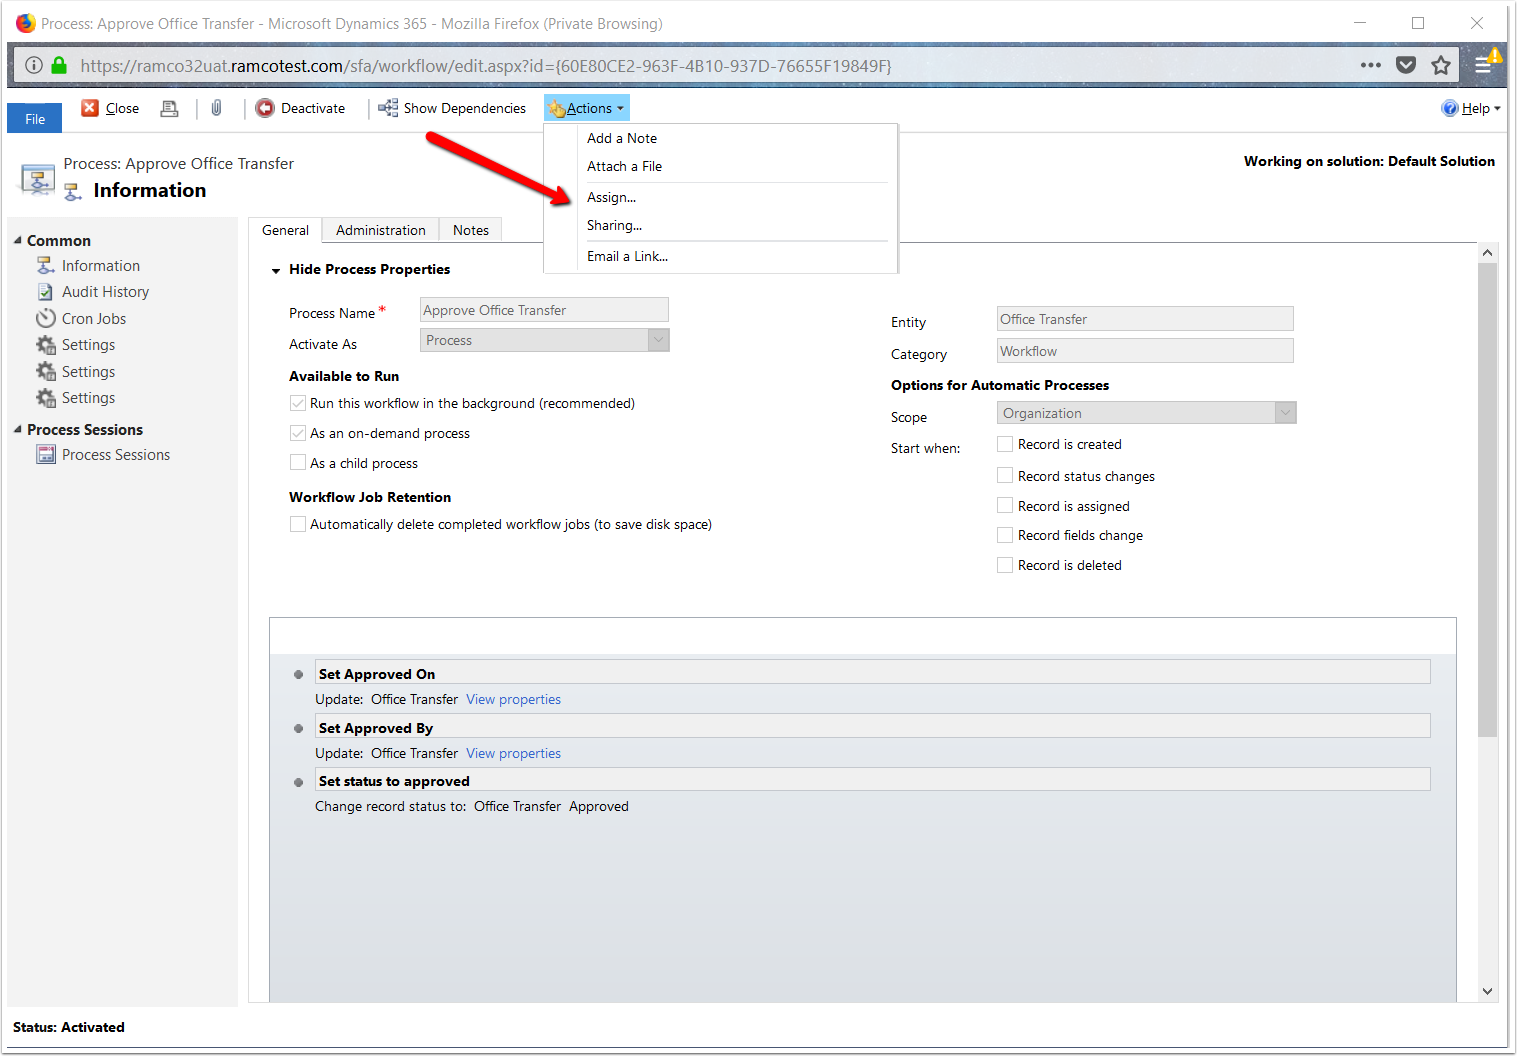Click the Pocket save icon in address bar
The height and width of the screenshot is (1056, 1517).
coord(1406,65)
